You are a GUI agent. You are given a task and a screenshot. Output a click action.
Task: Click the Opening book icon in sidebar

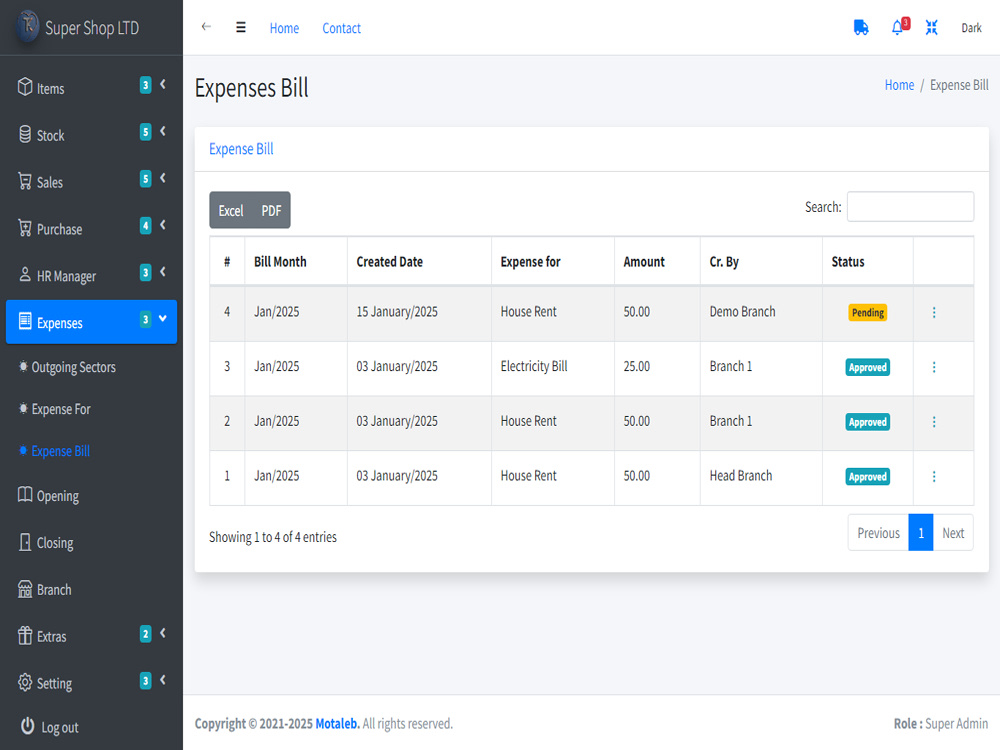25,495
